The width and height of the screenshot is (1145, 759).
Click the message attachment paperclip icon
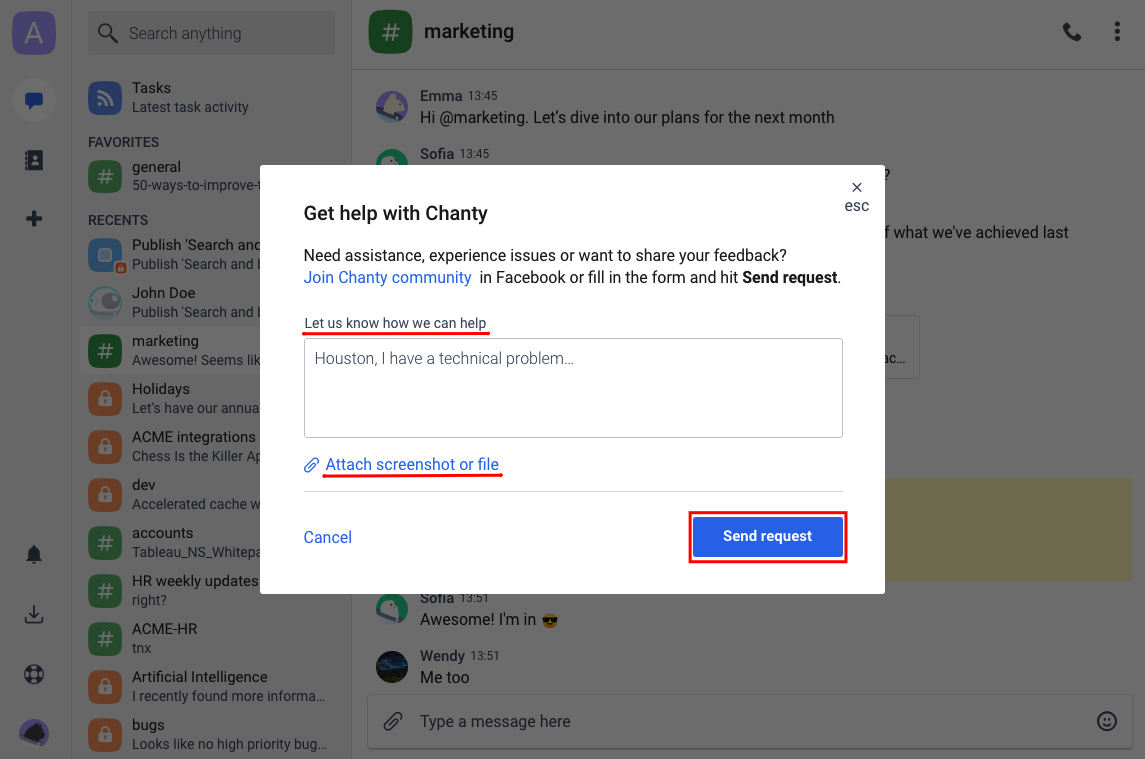pyautogui.click(x=394, y=721)
